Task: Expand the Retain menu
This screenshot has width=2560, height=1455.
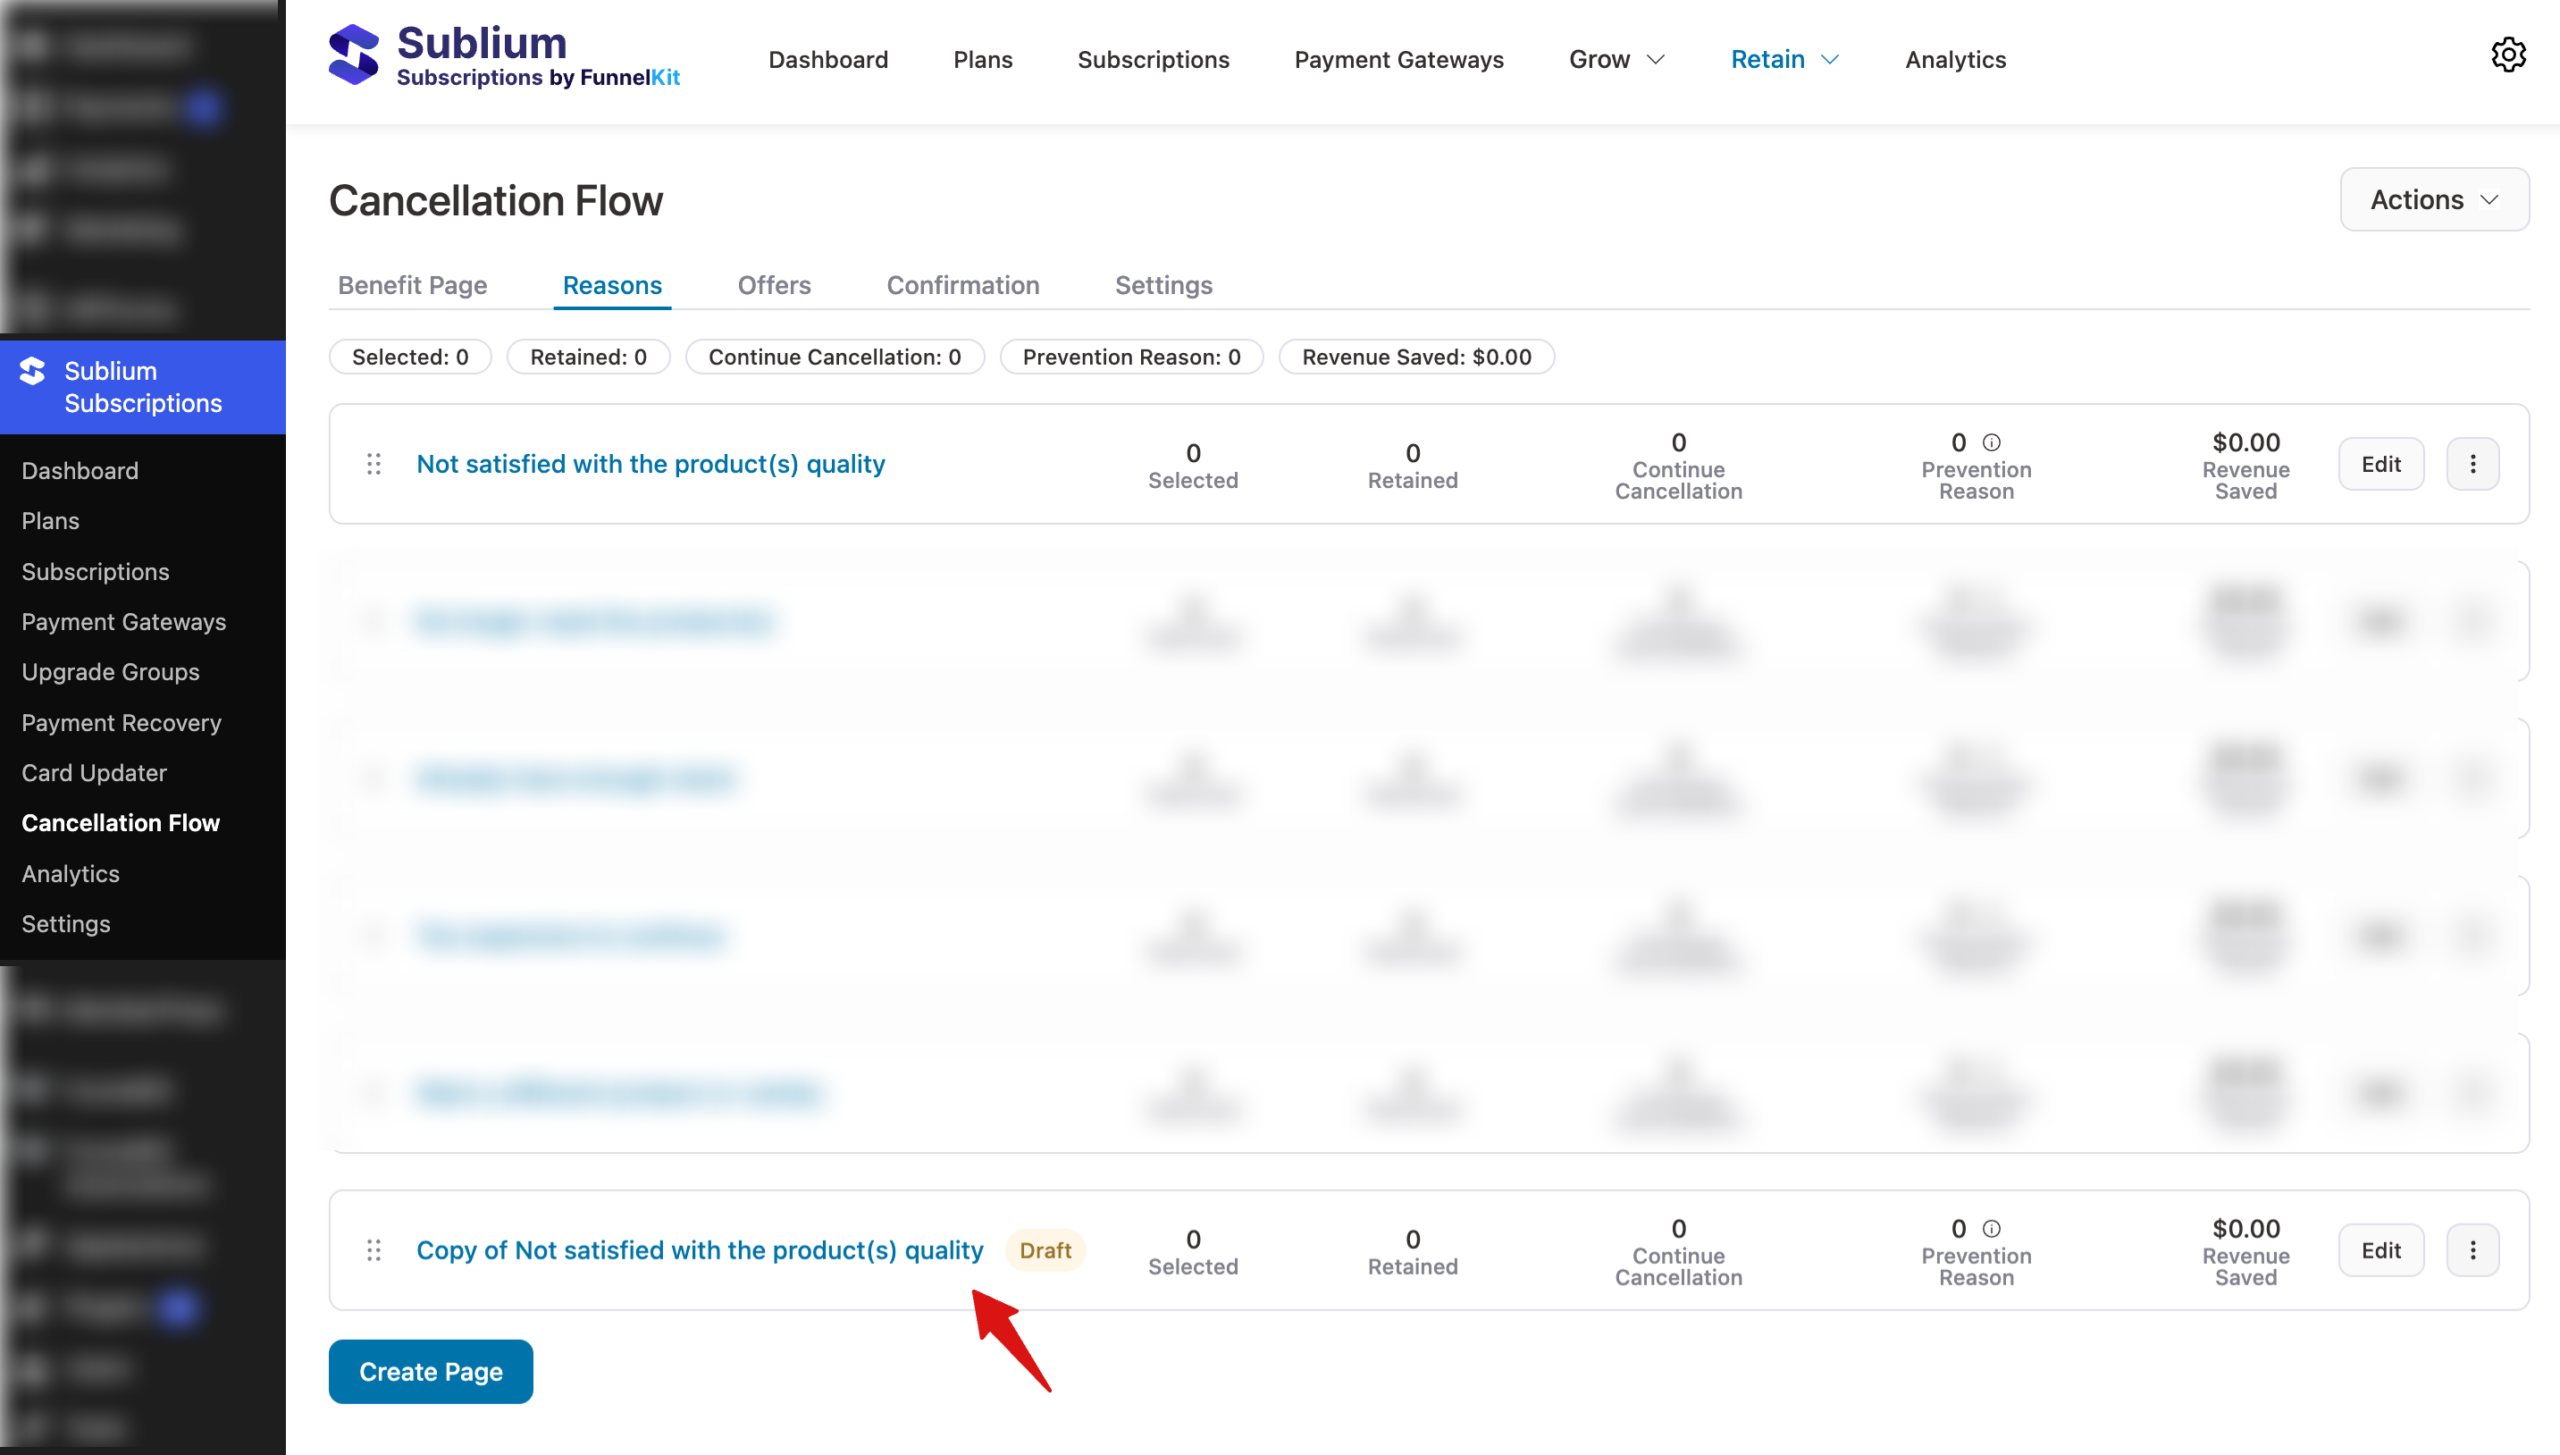Action: pyautogui.click(x=1784, y=60)
